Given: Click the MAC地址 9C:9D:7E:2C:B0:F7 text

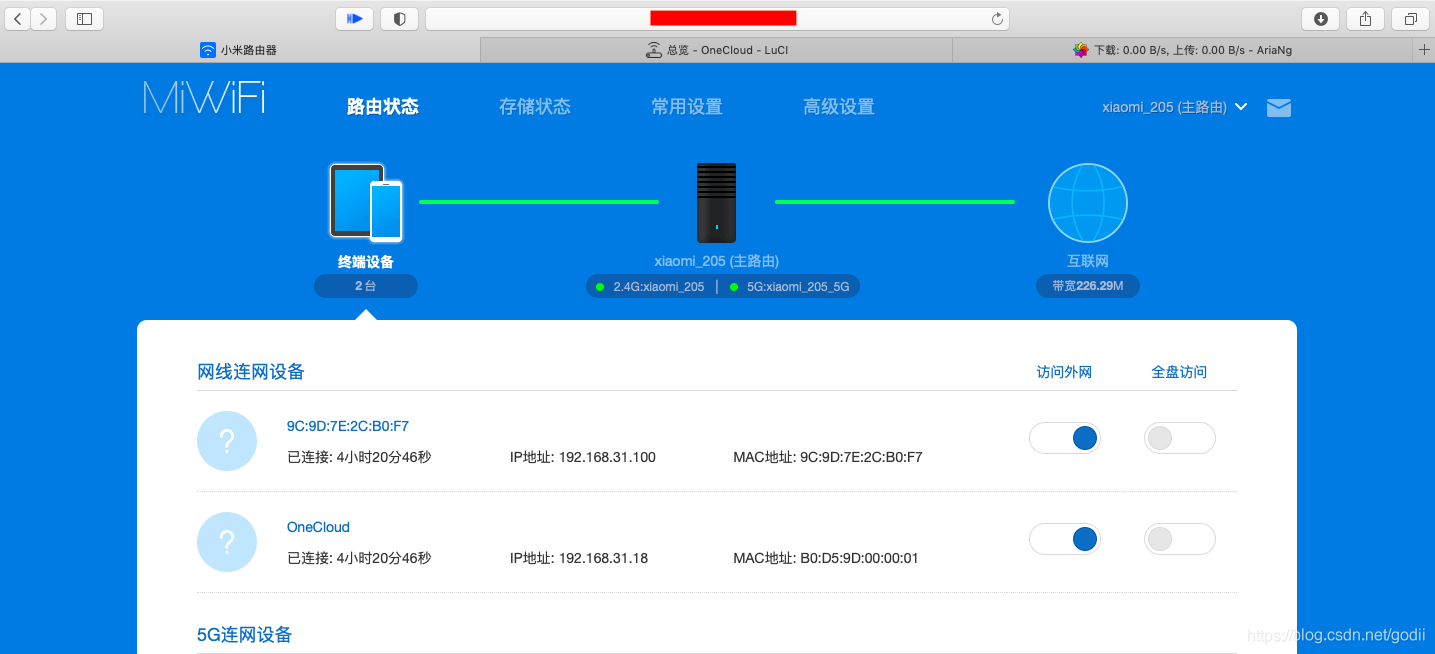Looking at the screenshot, I should (828, 458).
